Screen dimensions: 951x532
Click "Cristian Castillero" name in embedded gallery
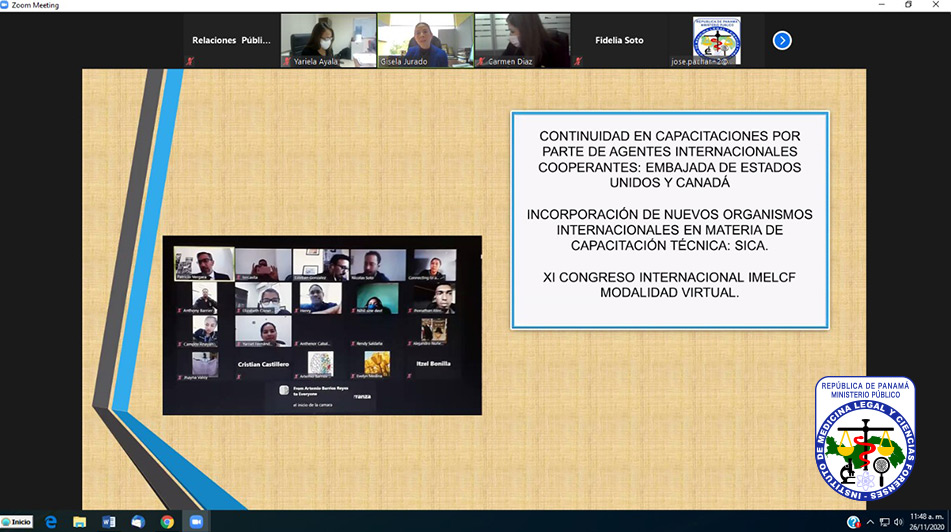263,365
